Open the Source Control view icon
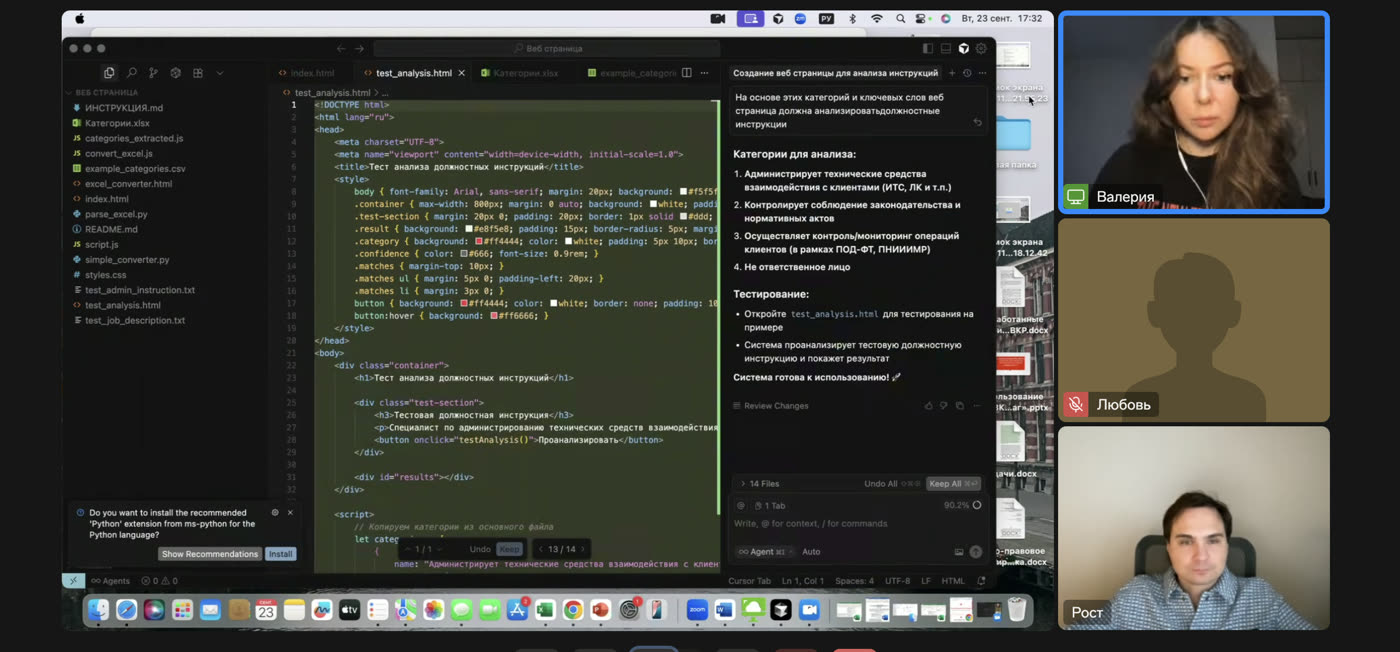Viewport: 1400px width, 652px height. click(153, 73)
